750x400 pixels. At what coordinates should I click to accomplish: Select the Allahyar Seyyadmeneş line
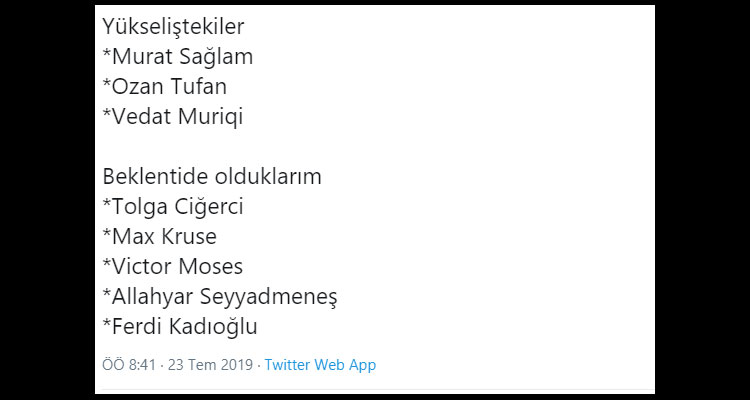220,297
